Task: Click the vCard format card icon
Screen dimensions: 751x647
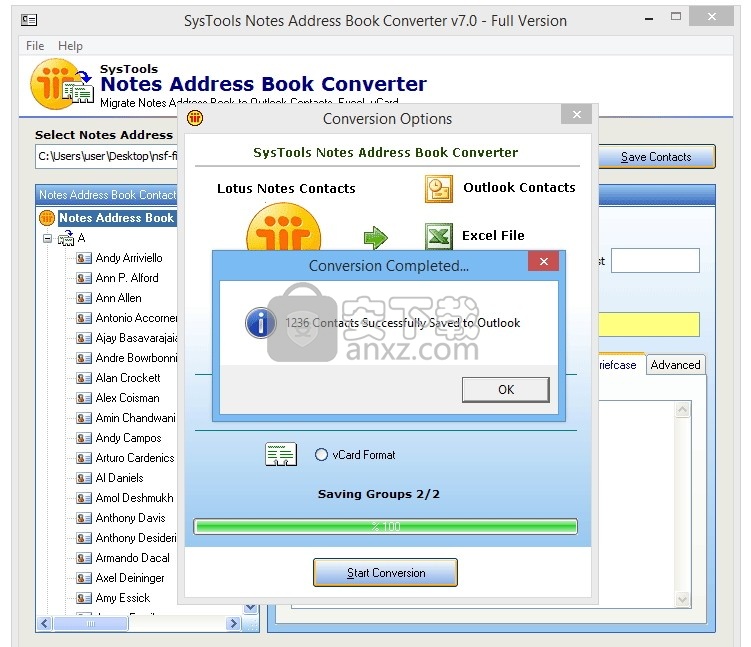Action: [281, 454]
